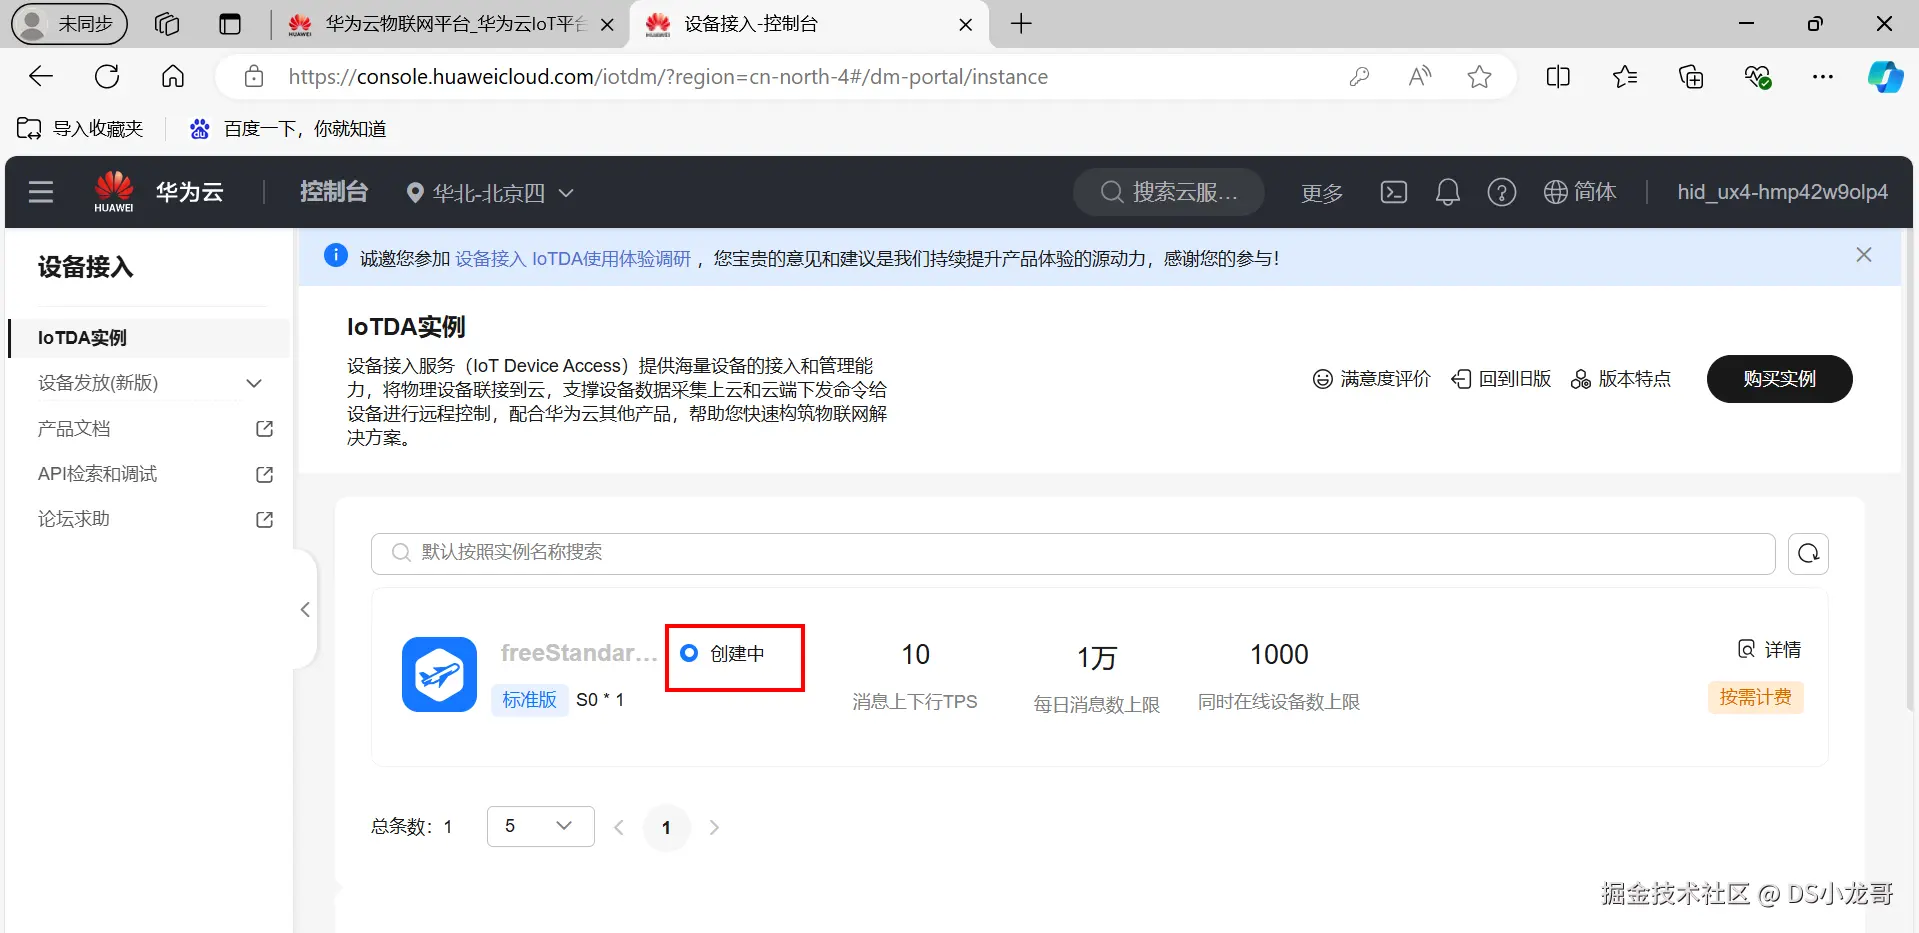Click 版本特点
The width and height of the screenshot is (1919, 933).
click(x=1621, y=379)
